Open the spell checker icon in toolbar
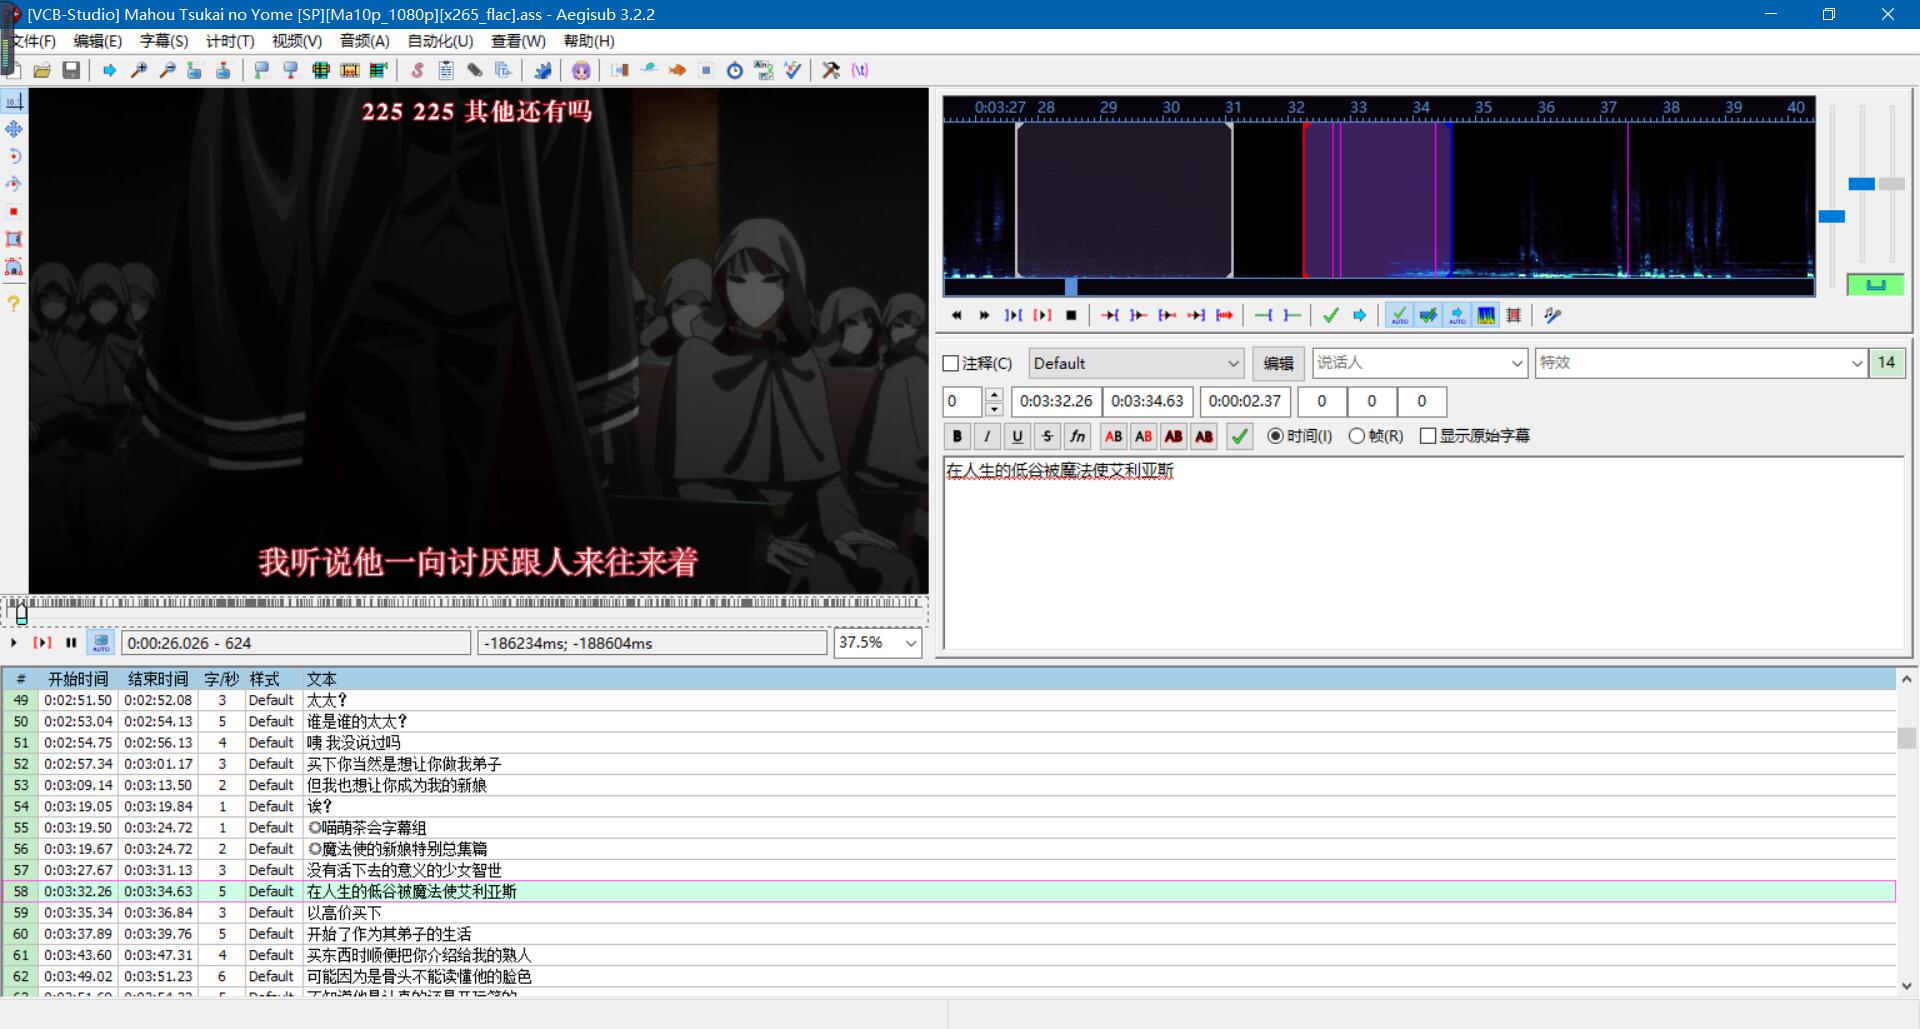Screen dimensions: 1920x1029 coord(793,70)
